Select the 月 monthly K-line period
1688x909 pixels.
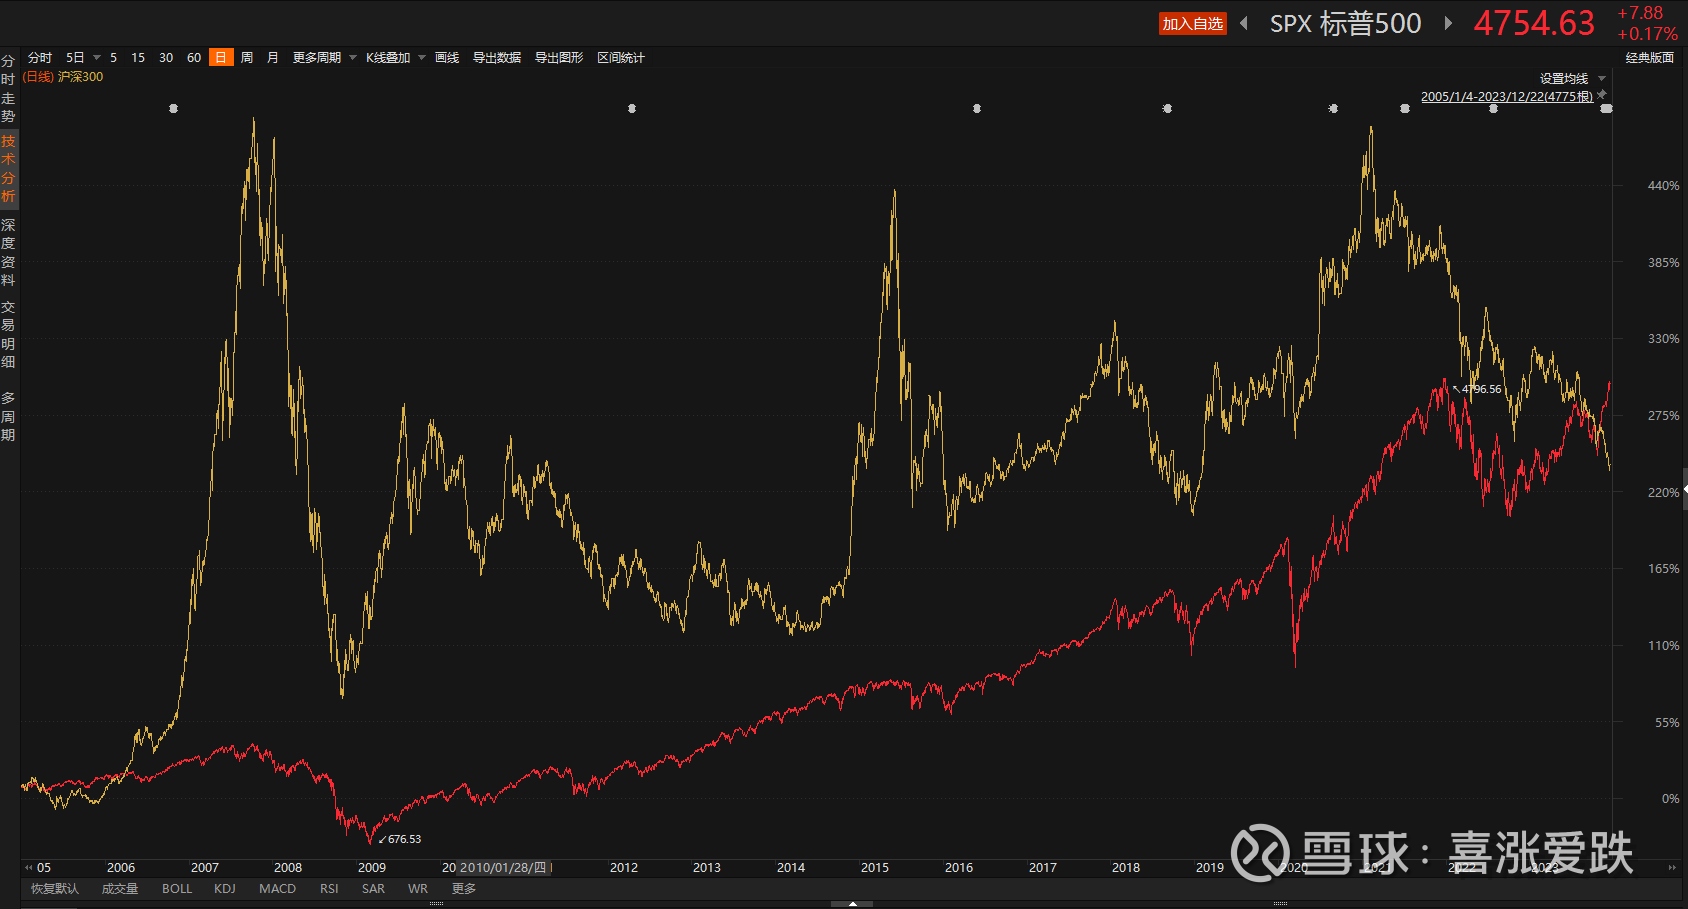(x=273, y=58)
